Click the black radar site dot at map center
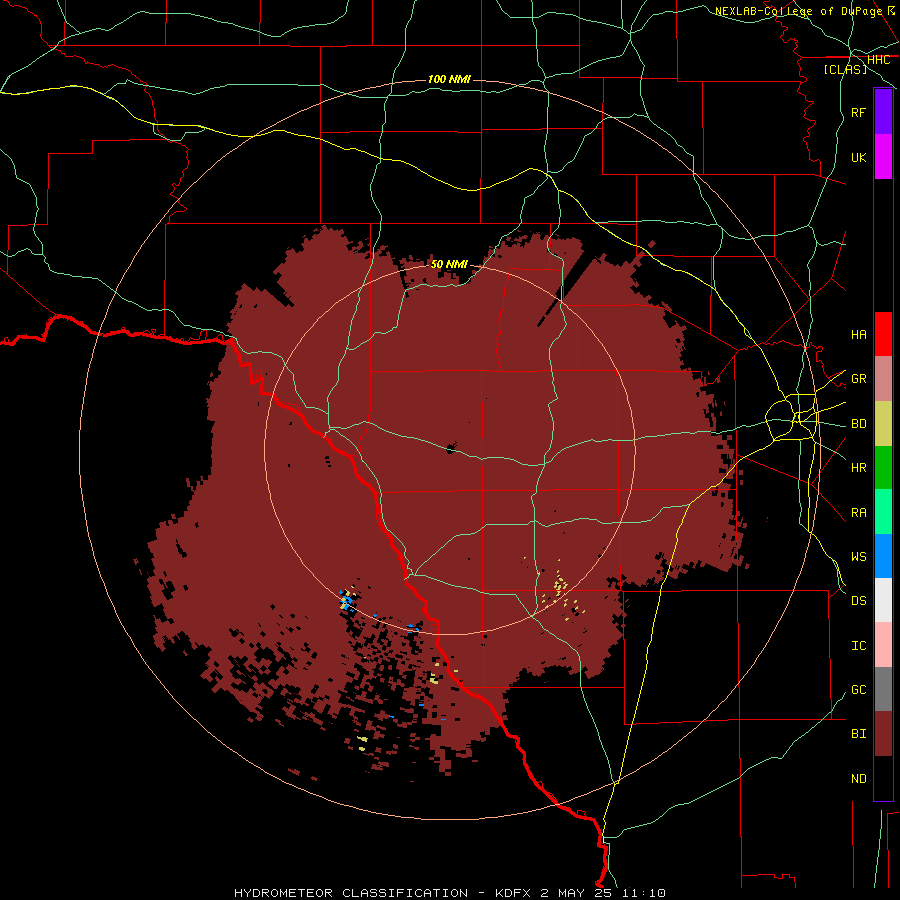This screenshot has width=900, height=900. [x=451, y=448]
